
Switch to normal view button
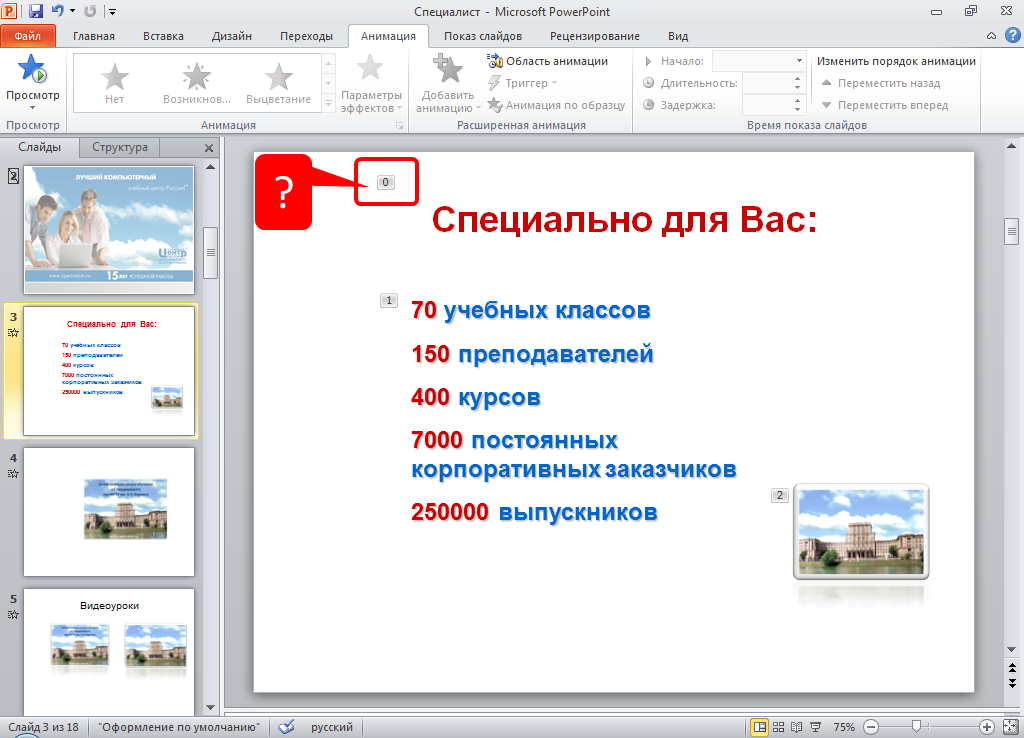pyautogui.click(x=760, y=727)
